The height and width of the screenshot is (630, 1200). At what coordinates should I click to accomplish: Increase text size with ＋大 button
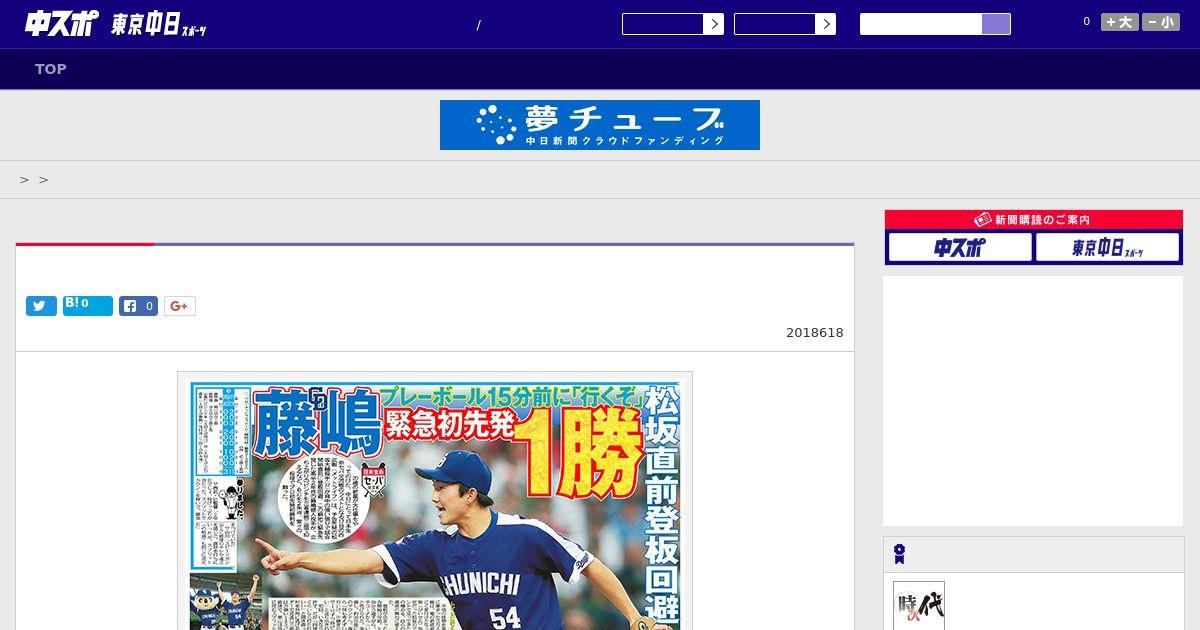pyautogui.click(x=1120, y=22)
